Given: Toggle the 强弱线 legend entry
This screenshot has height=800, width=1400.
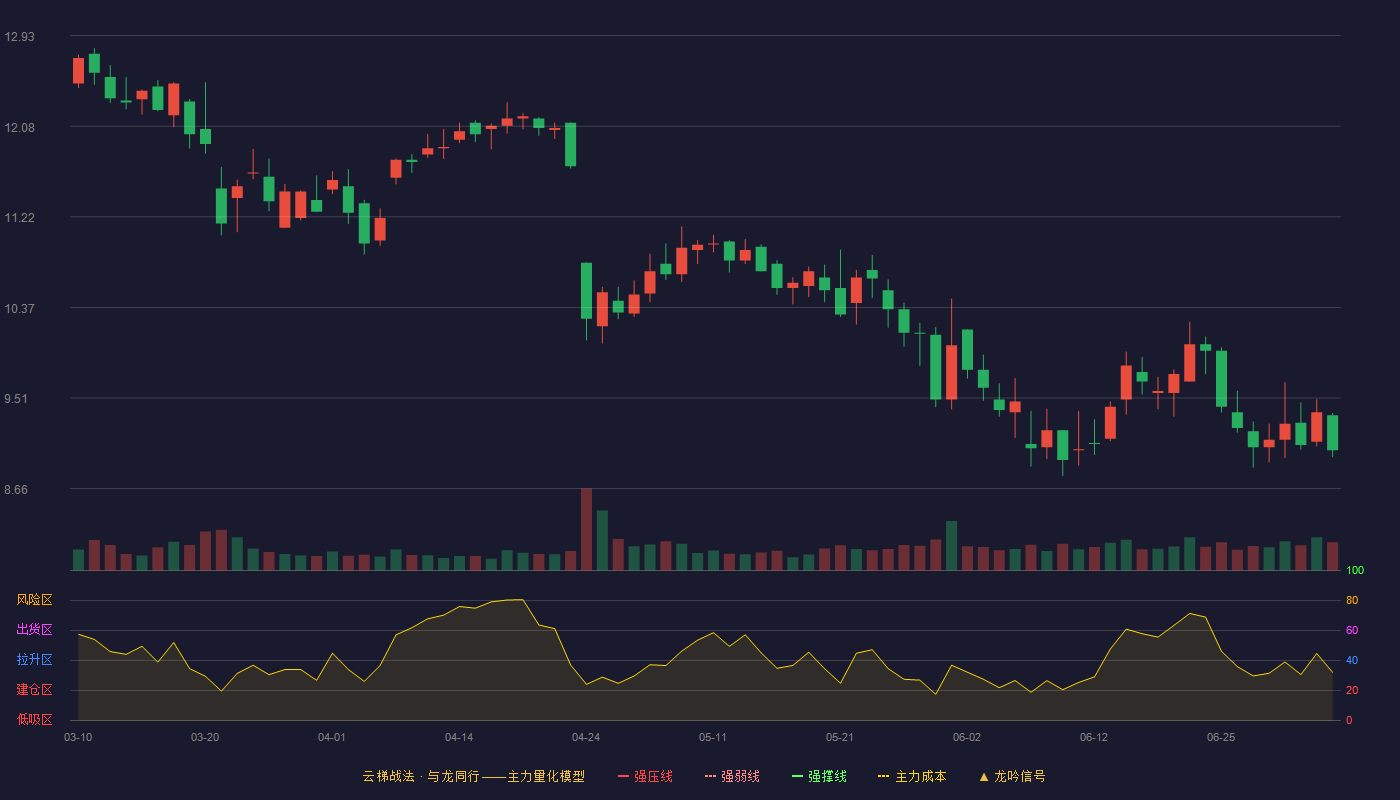Looking at the screenshot, I should [732, 776].
